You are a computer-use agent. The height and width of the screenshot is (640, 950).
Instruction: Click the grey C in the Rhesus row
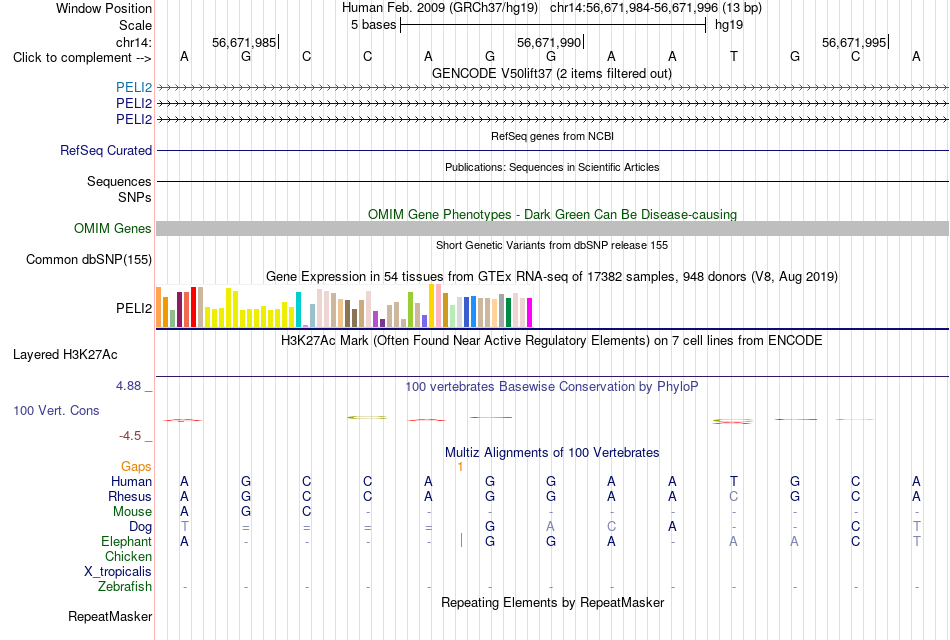(x=734, y=496)
